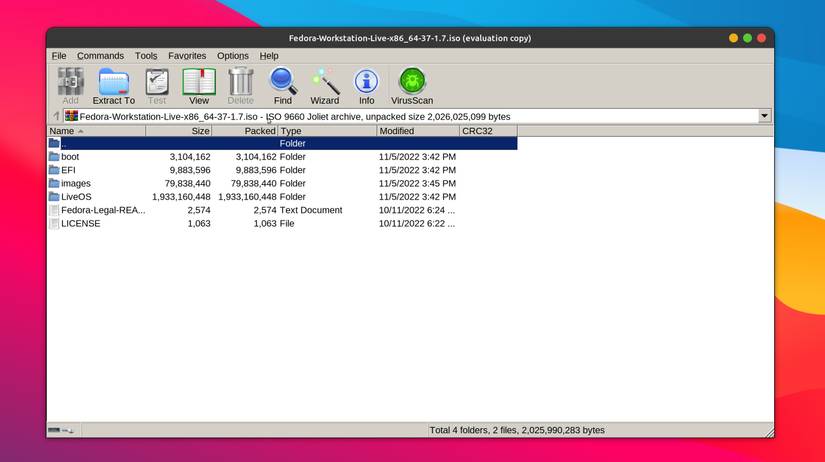Select the LICENSE file
Image resolution: width=825 pixels, height=462 pixels.
[80, 223]
